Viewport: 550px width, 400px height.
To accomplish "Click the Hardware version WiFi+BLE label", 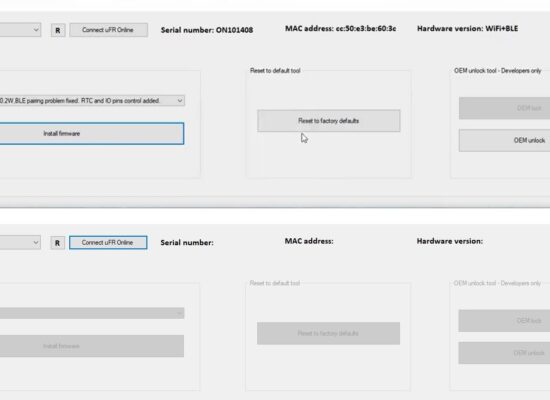I will point(468,28).
